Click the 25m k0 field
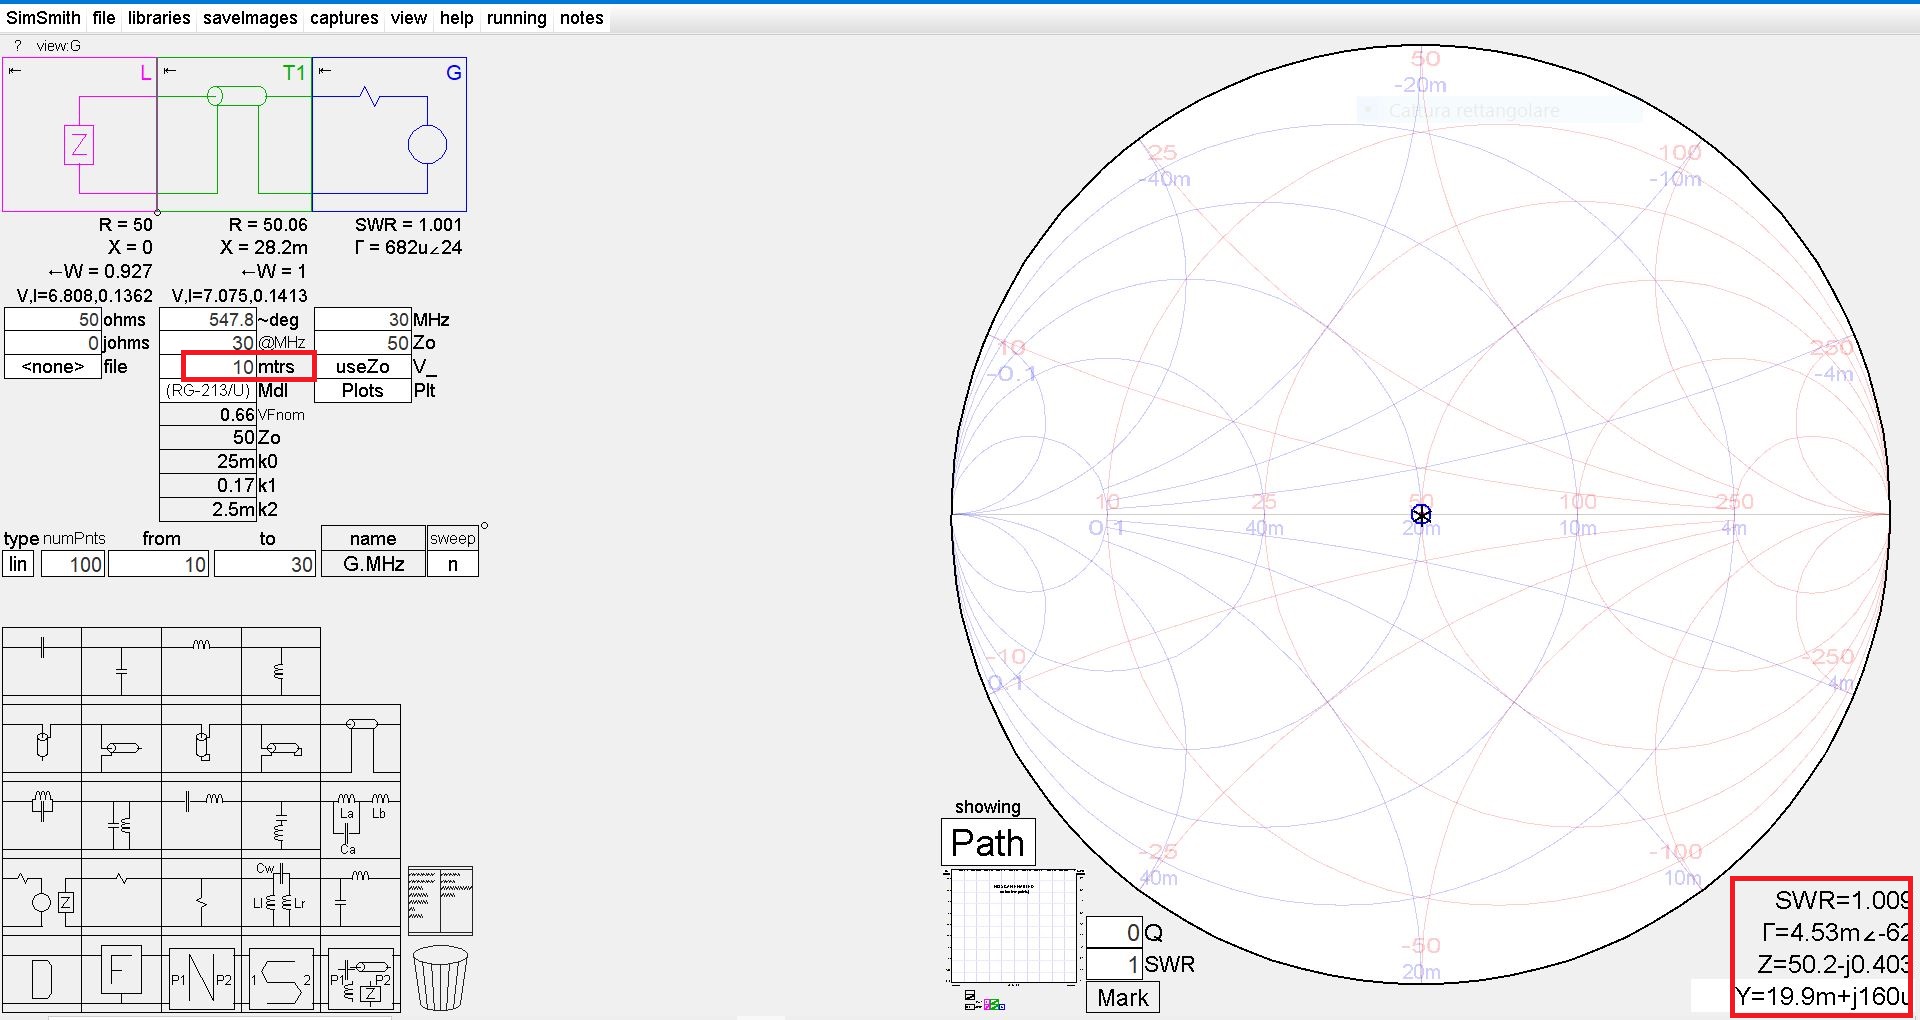Image resolution: width=1920 pixels, height=1020 pixels. (x=208, y=462)
